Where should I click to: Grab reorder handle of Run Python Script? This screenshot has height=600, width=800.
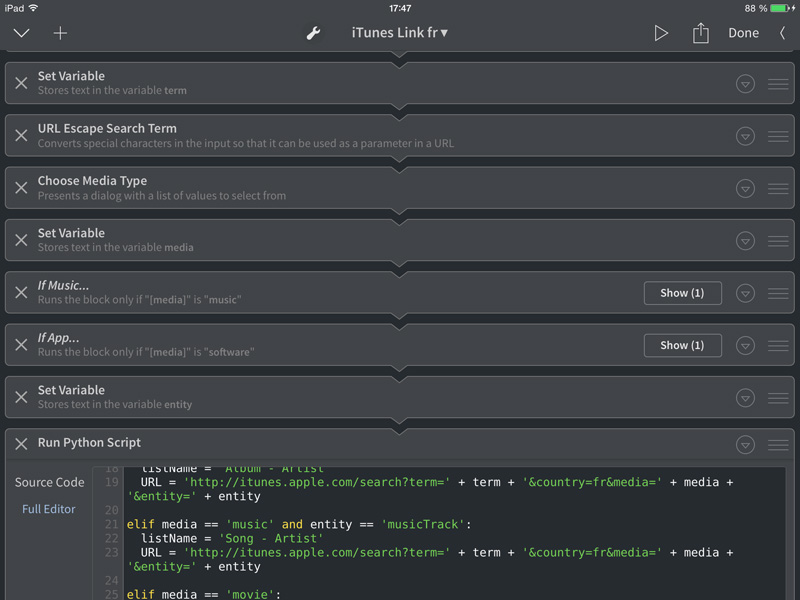[778, 445]
